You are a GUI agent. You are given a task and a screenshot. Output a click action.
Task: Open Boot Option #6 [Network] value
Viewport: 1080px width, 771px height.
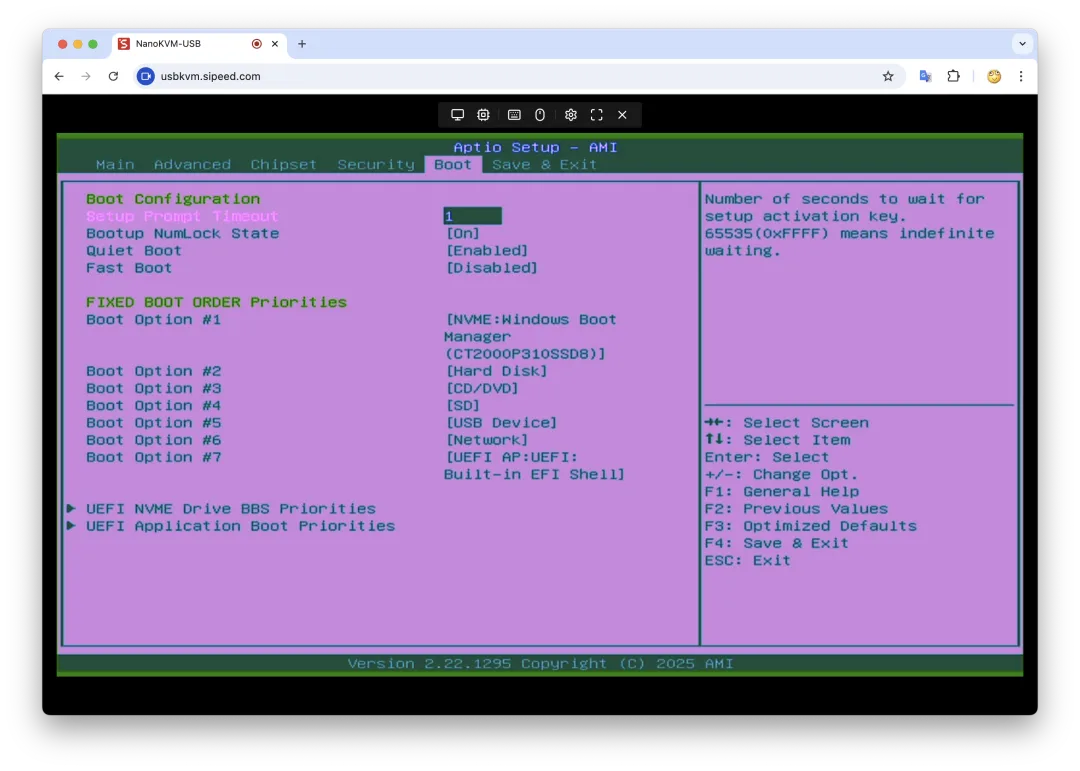point(486,440)
